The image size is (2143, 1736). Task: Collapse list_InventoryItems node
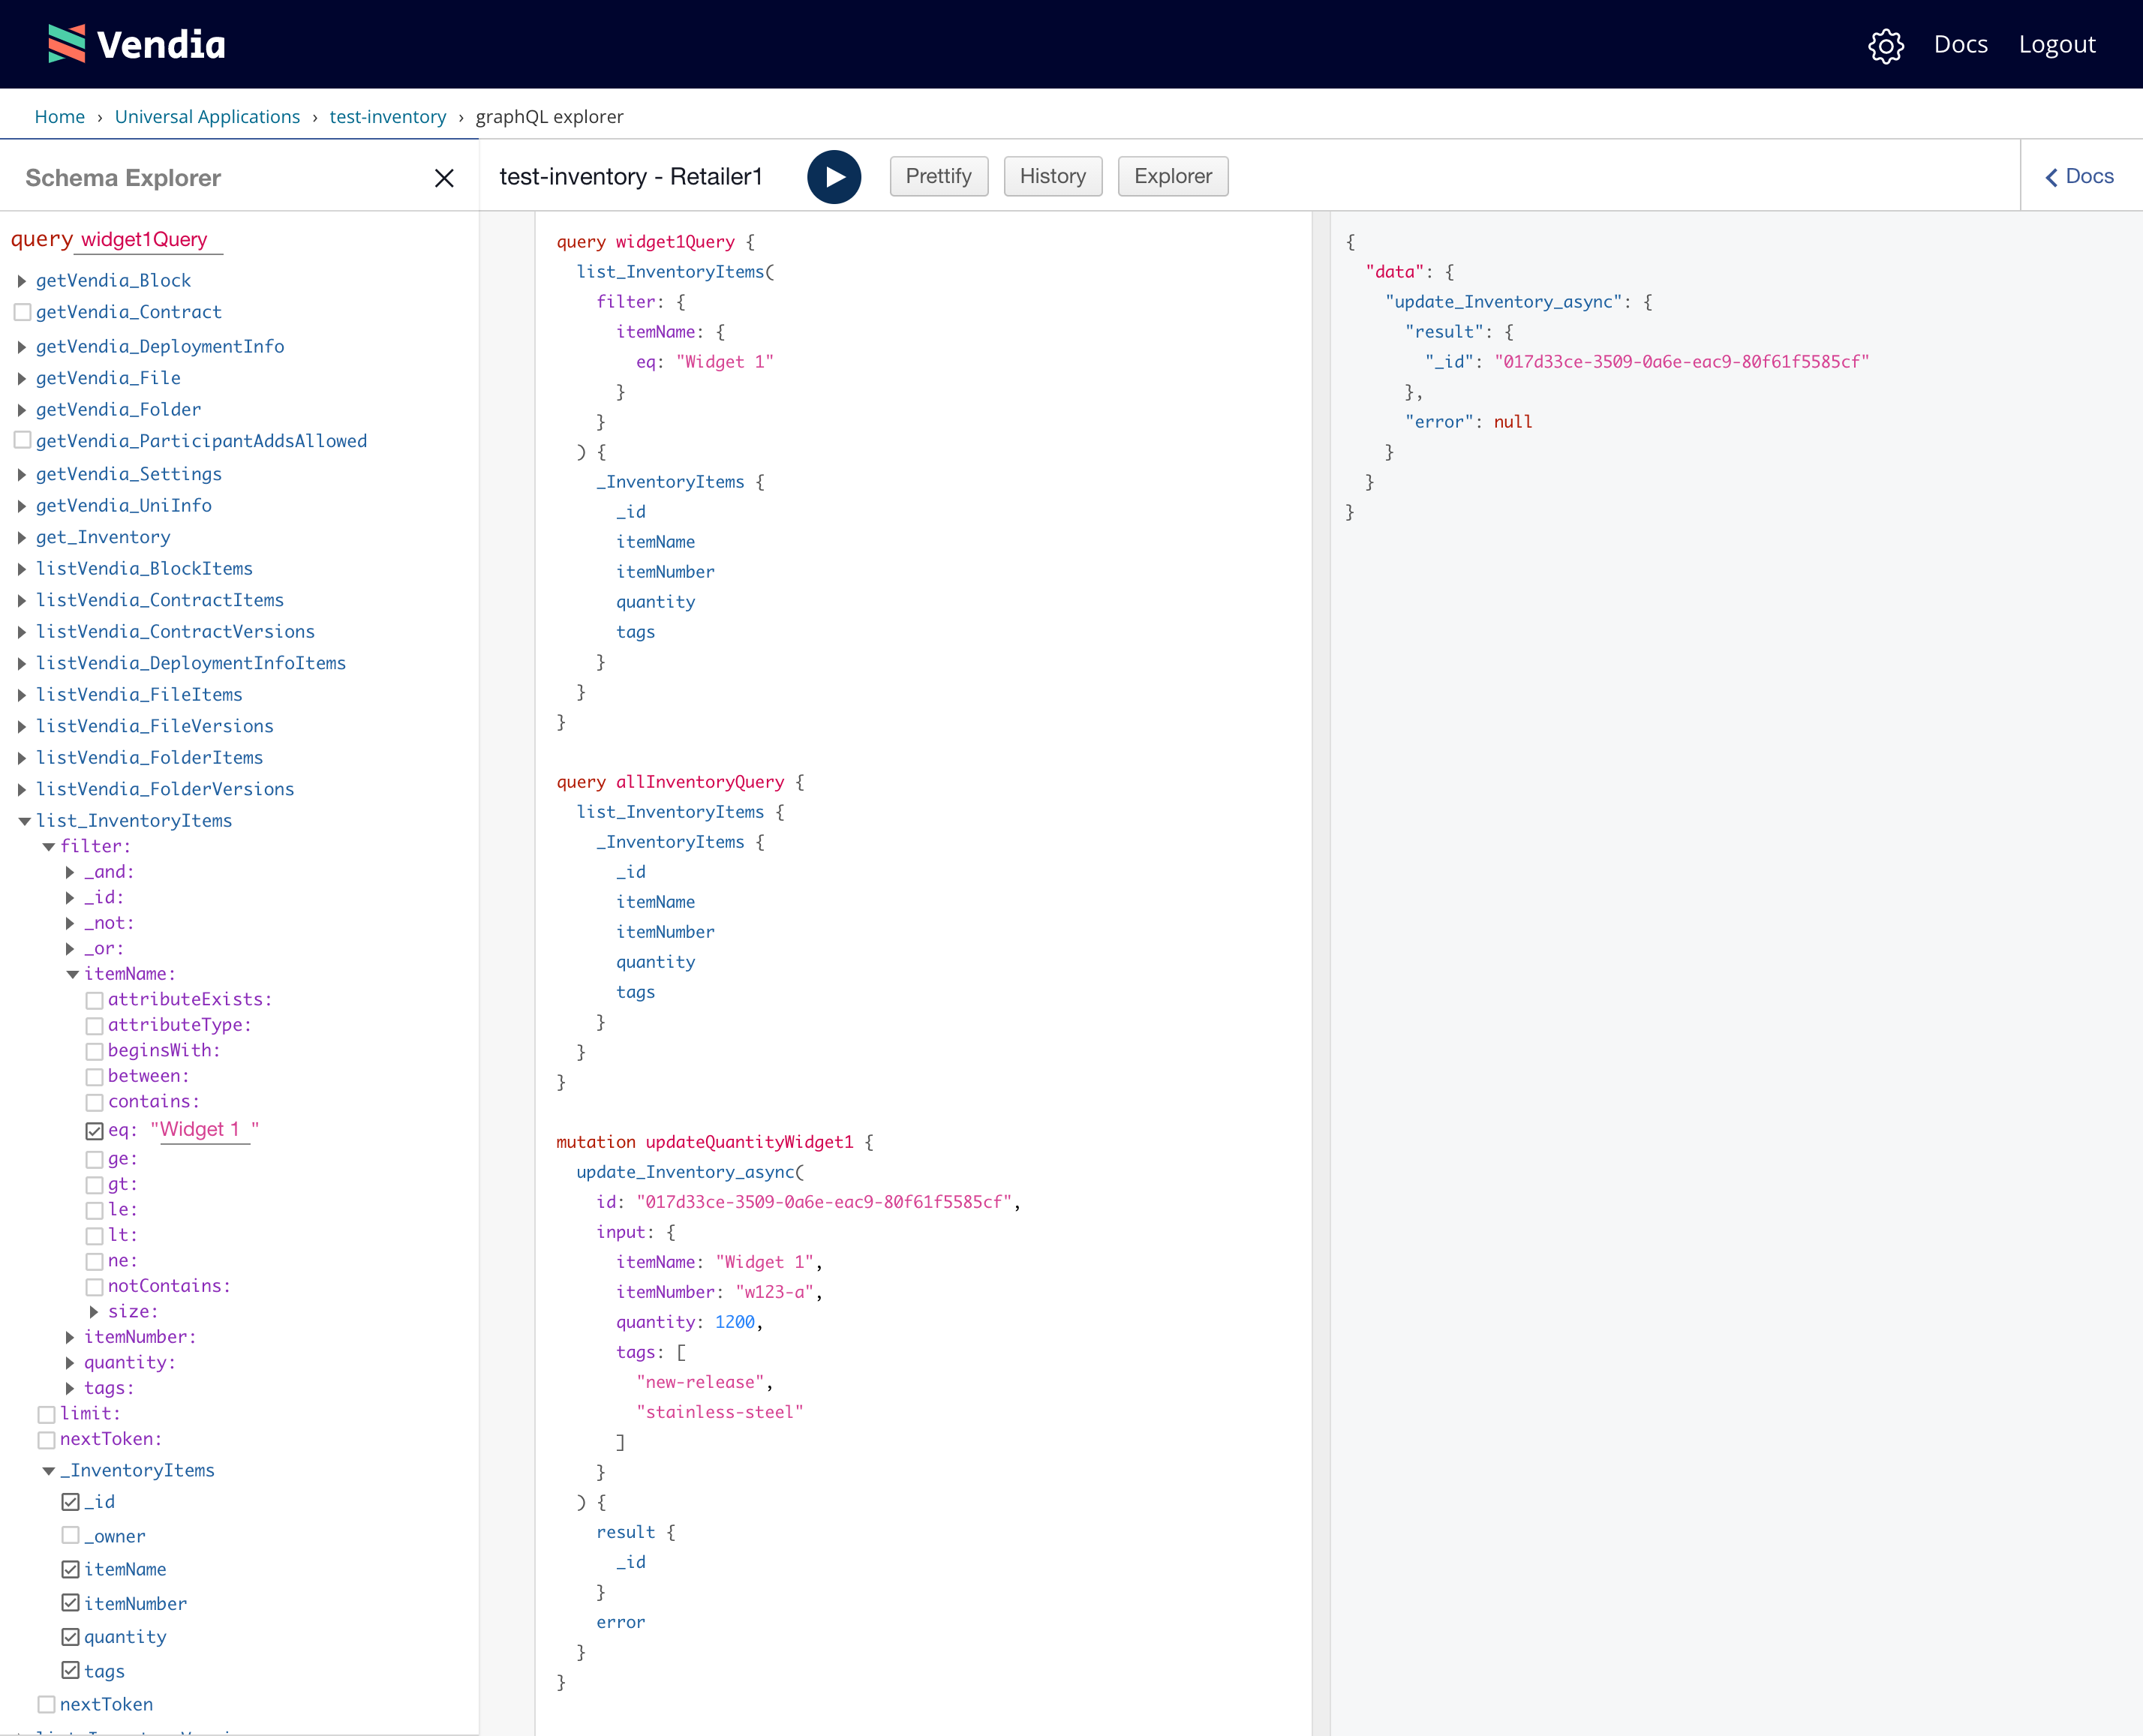coord(23,821)
